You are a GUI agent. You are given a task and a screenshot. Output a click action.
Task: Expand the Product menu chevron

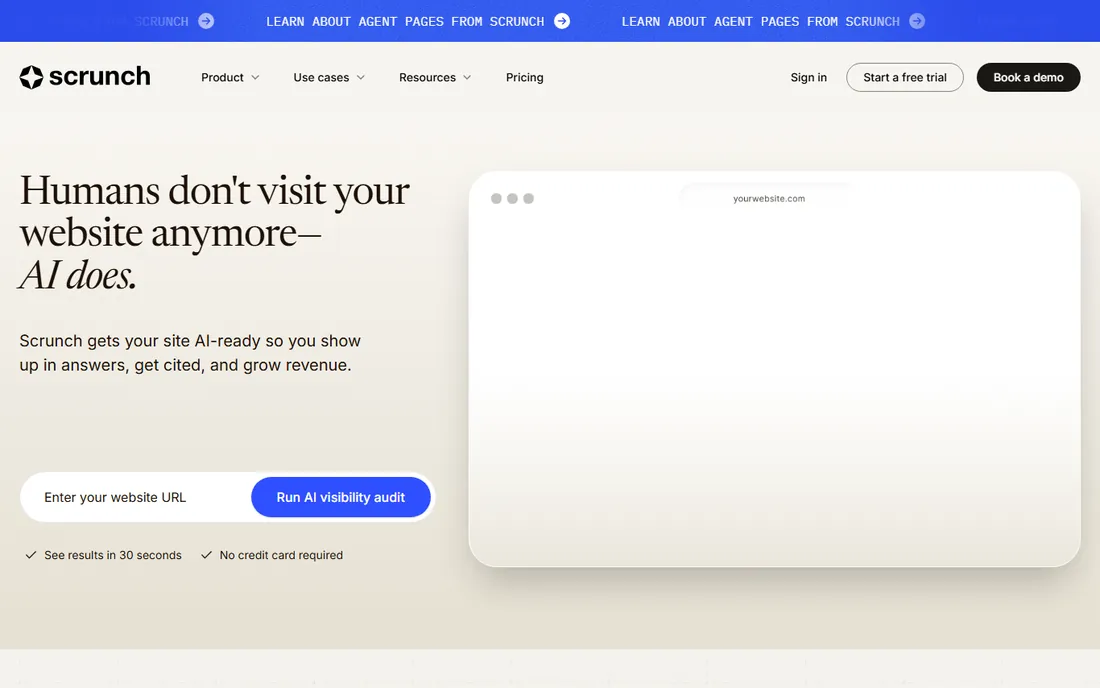255,77
